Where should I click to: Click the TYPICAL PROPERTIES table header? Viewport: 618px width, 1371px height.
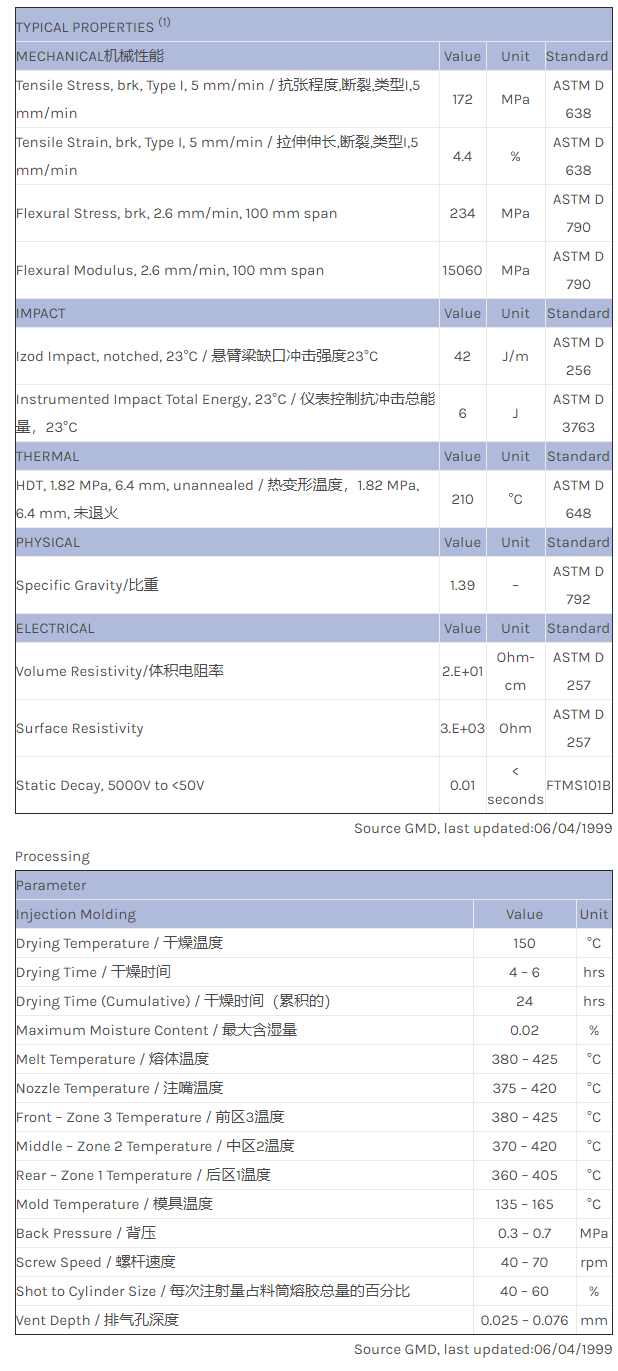point(85,27)
